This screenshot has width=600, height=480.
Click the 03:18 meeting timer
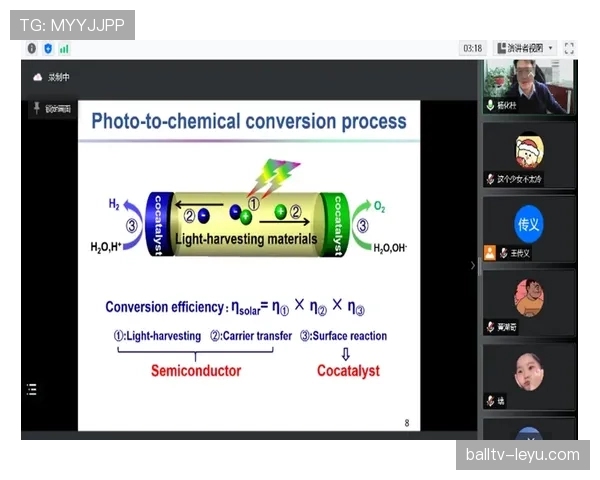472,48
